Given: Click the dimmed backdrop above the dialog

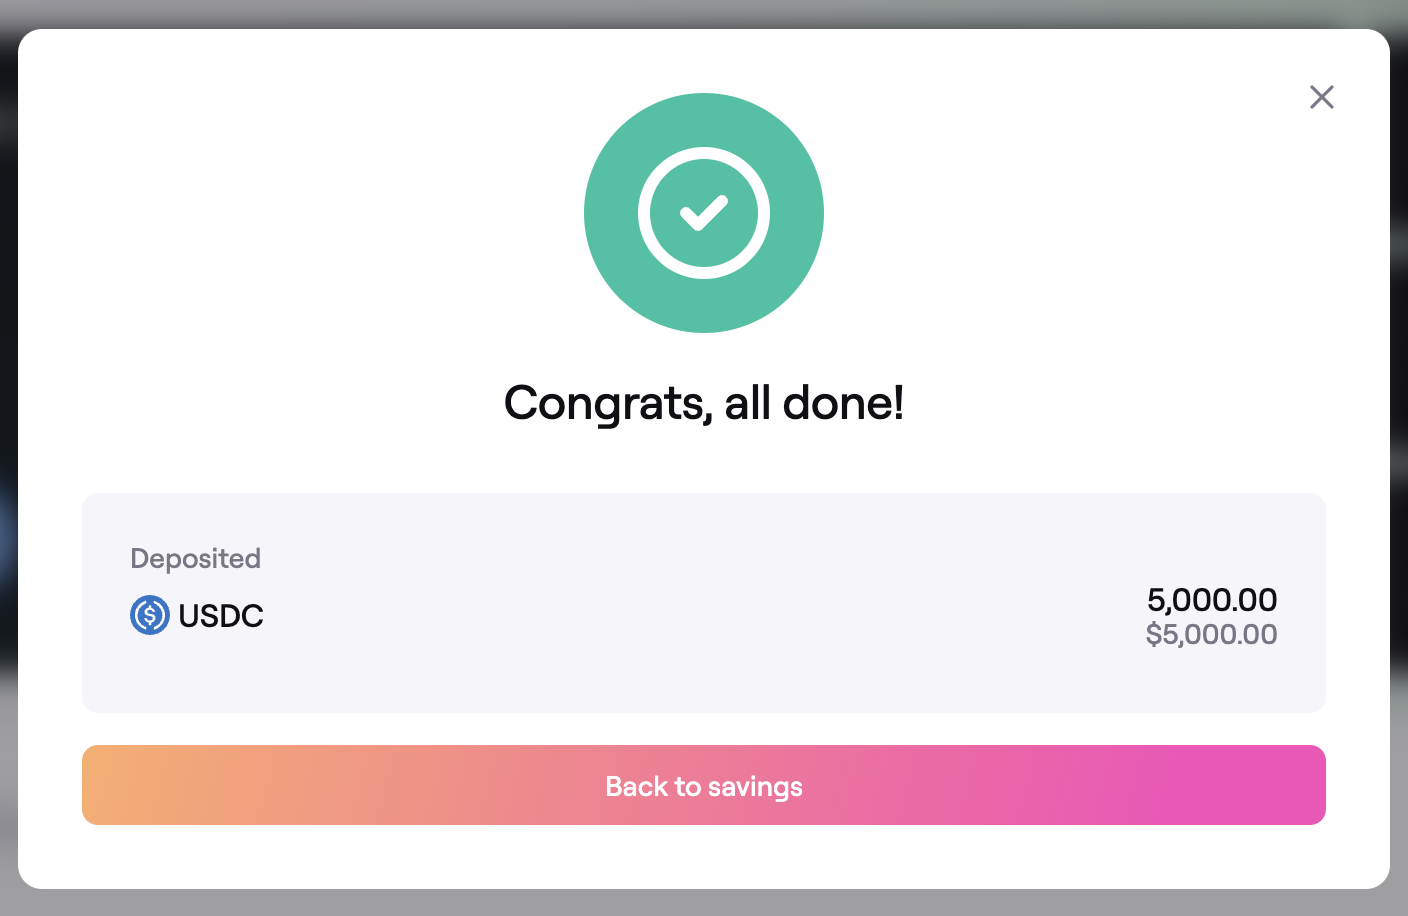Looking at the screenshot, I should coord(704,13).
